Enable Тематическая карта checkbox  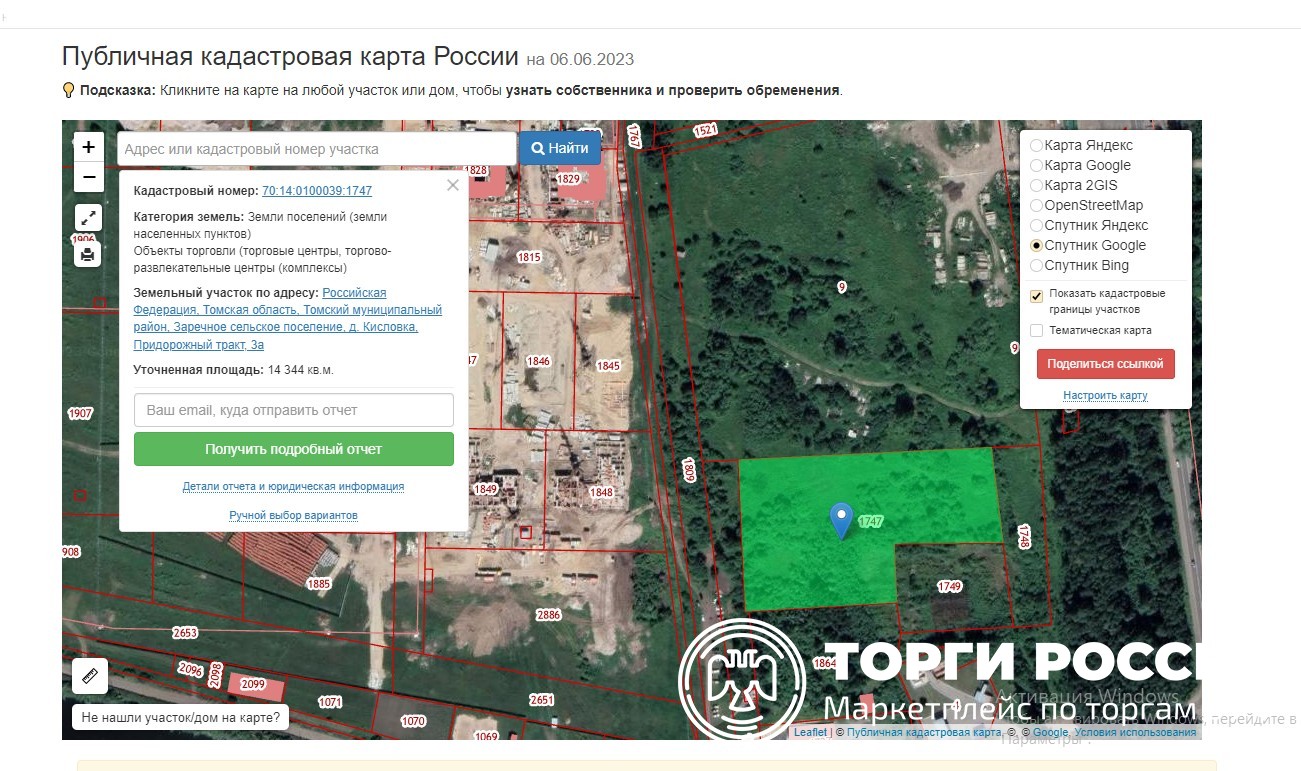1037,330
